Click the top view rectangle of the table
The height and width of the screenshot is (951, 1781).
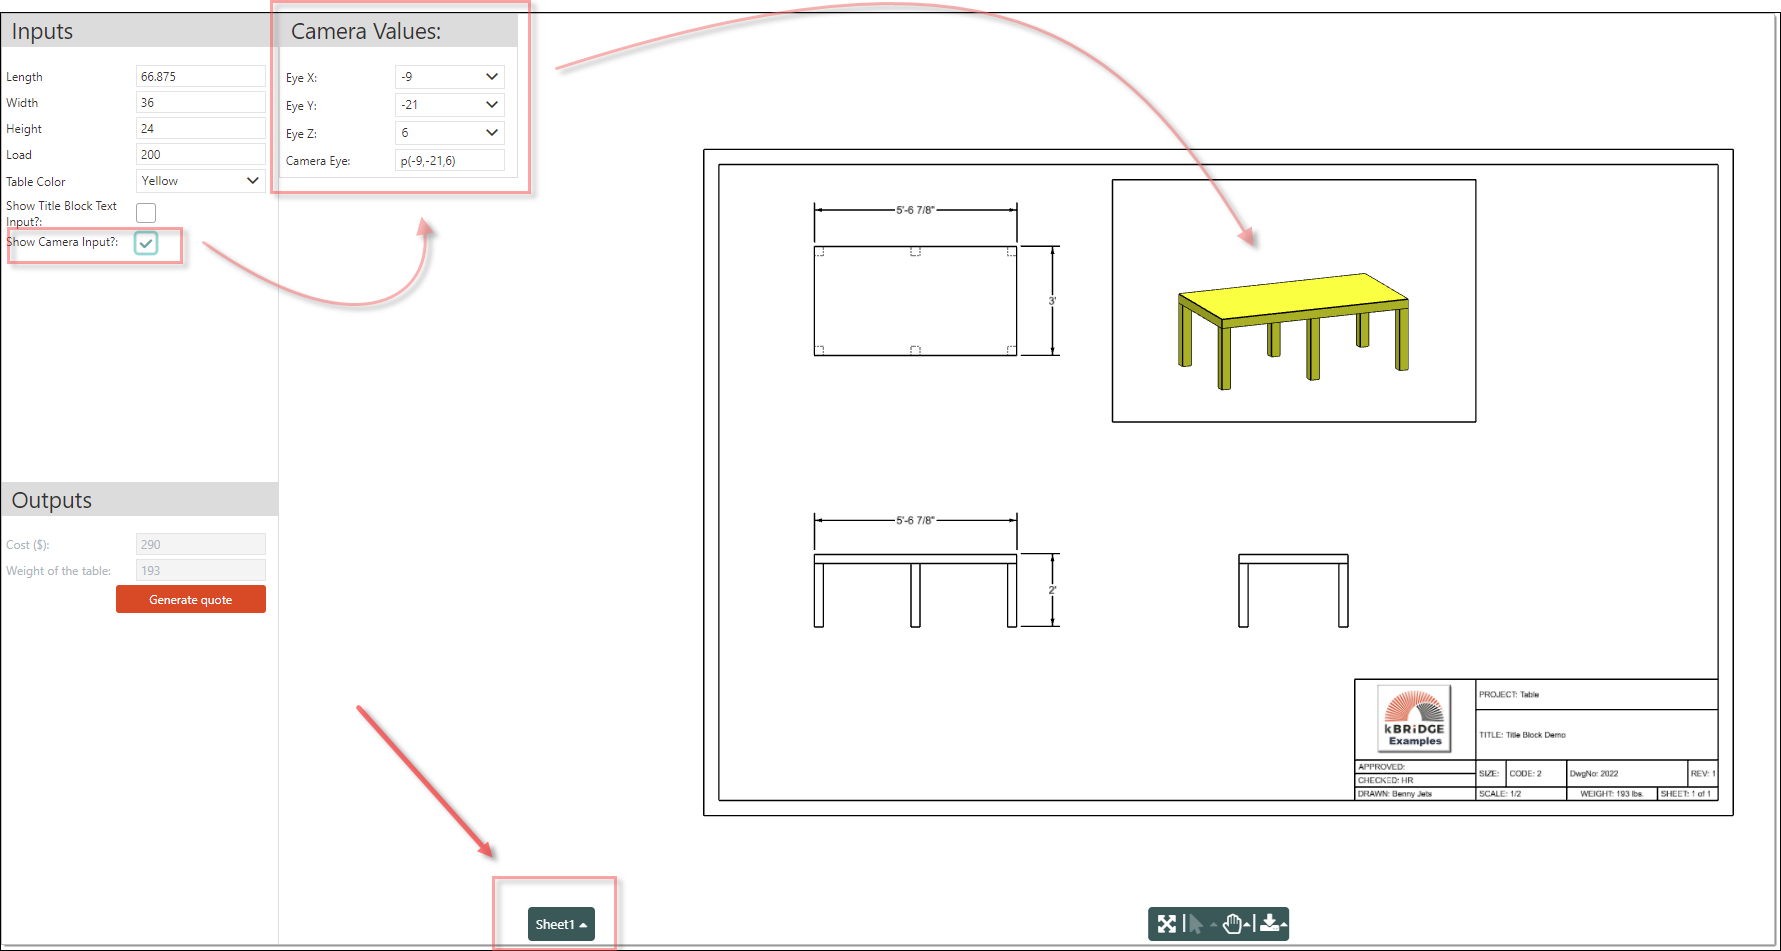coord(915,301)
